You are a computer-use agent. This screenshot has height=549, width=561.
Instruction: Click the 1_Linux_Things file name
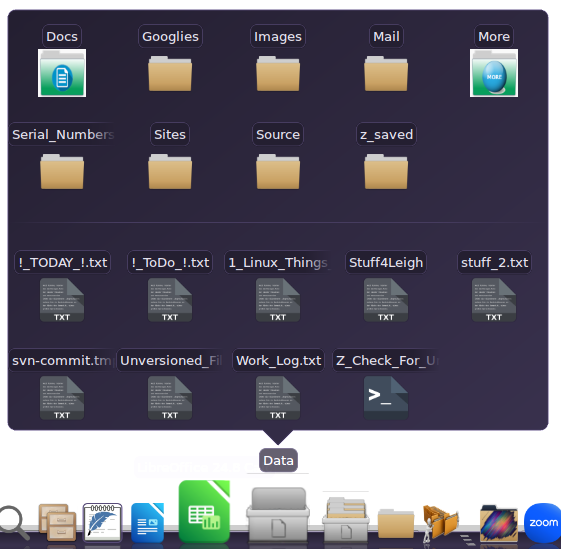pos(278,262)
